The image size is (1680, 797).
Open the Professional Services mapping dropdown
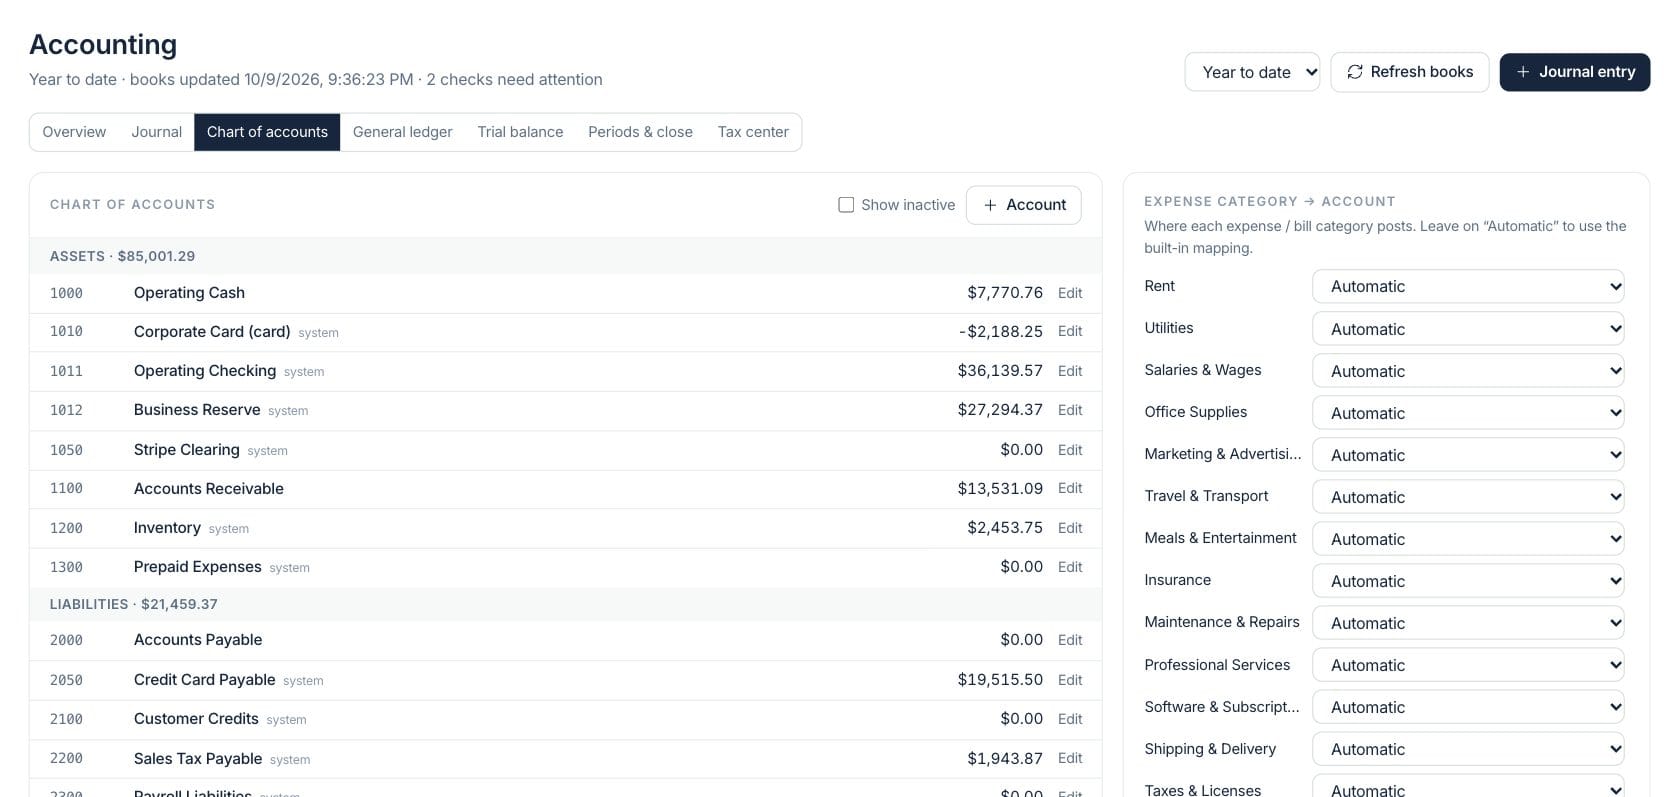(1468, 665)
